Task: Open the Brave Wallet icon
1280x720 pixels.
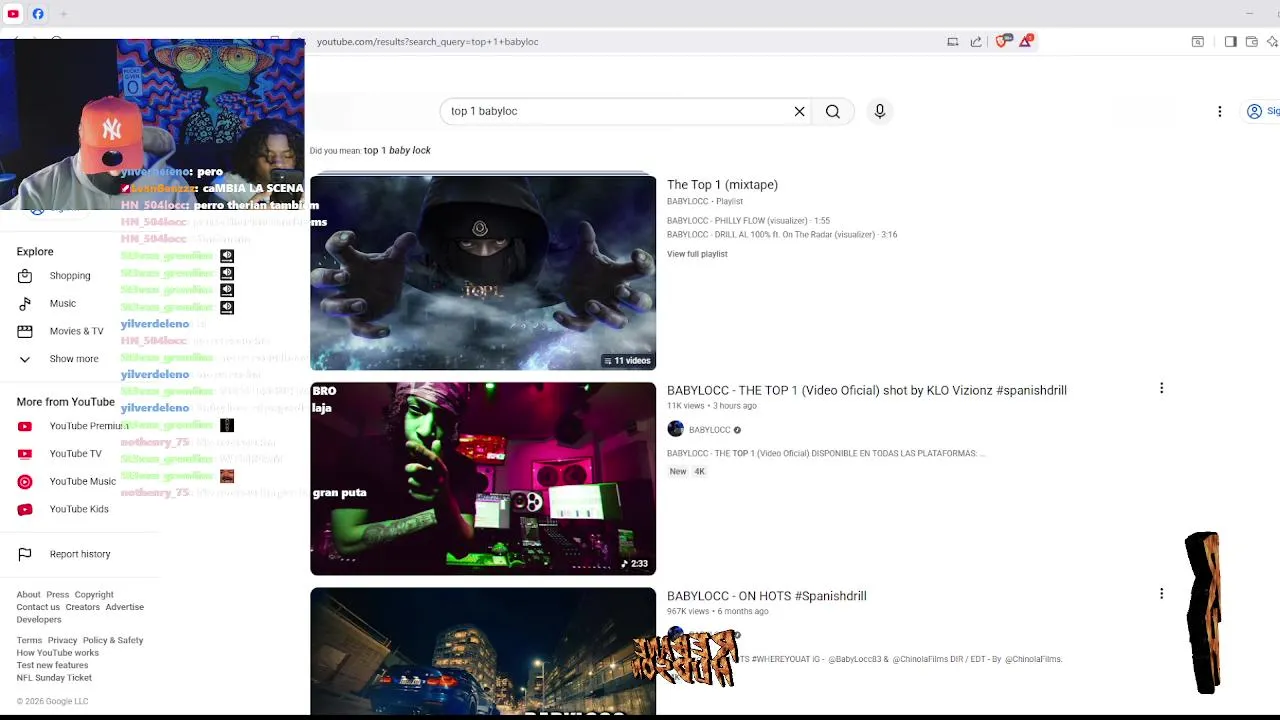Action: [x=1251, y=42]
